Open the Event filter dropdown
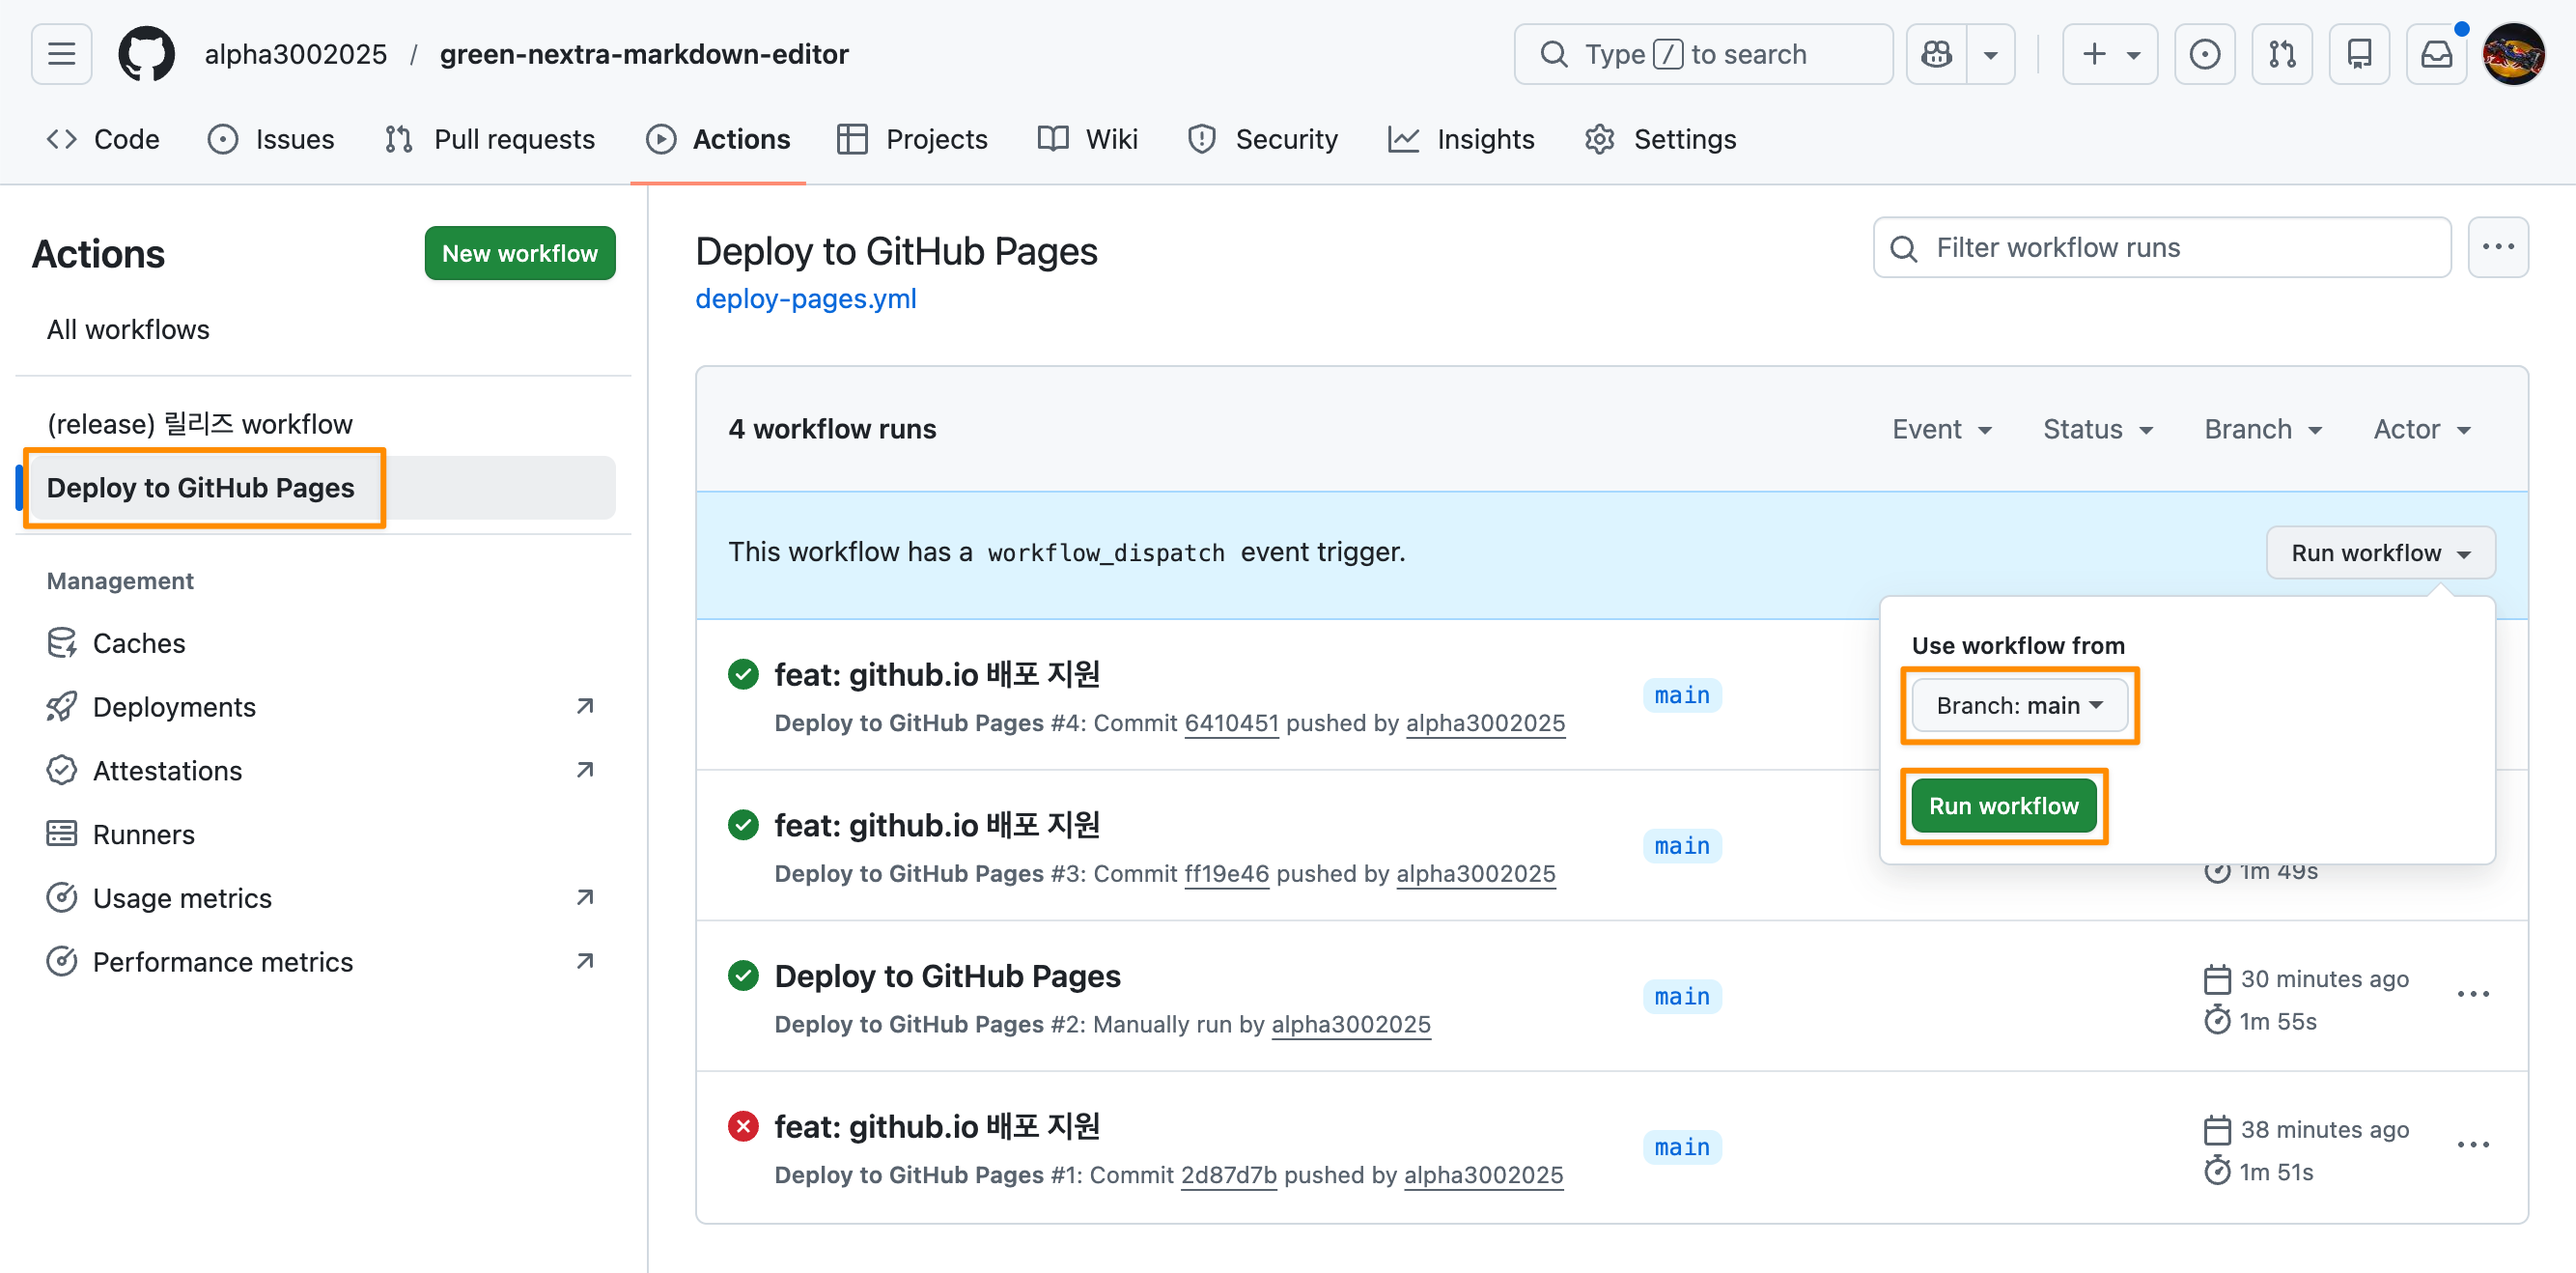Screen dimensions: 2576x1273 pyautogui.click(x=1941, y=429)
